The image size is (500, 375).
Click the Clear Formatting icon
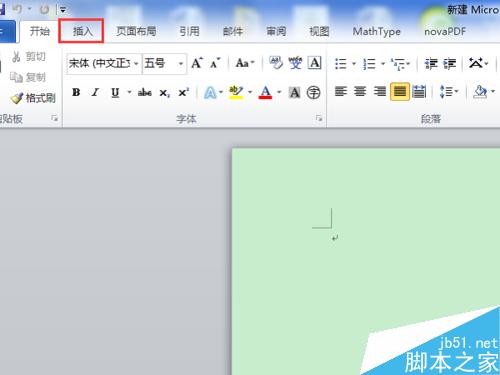pyautogui.click(x=276, y=63)
